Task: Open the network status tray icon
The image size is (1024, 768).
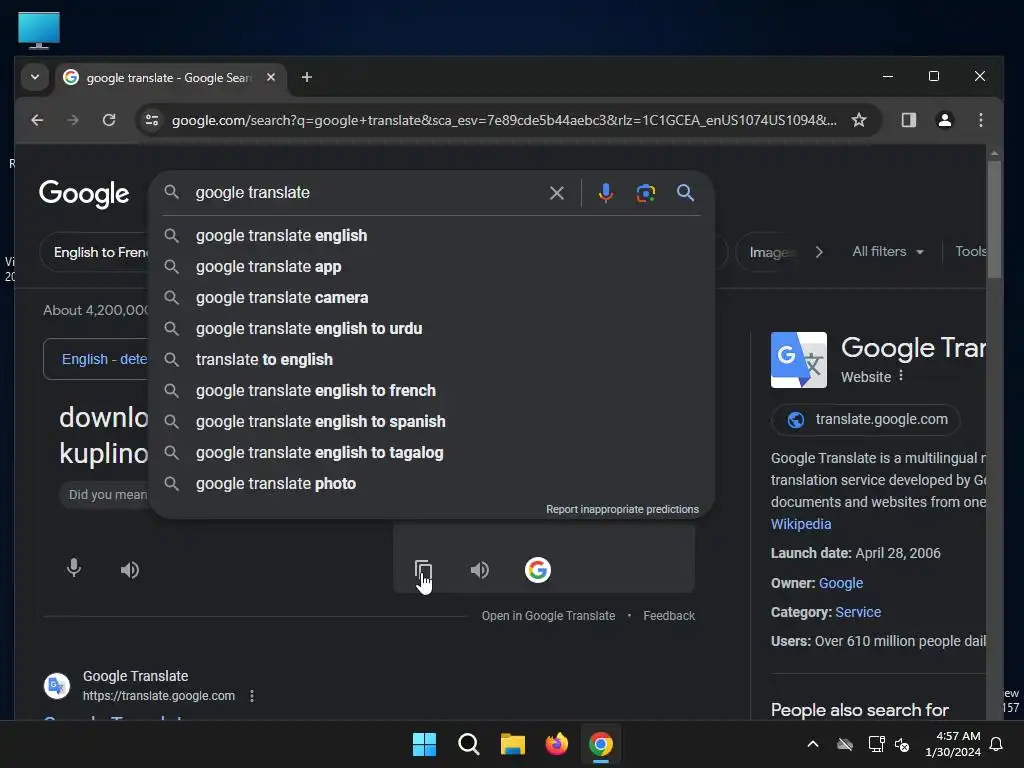Action: [876, 744]
